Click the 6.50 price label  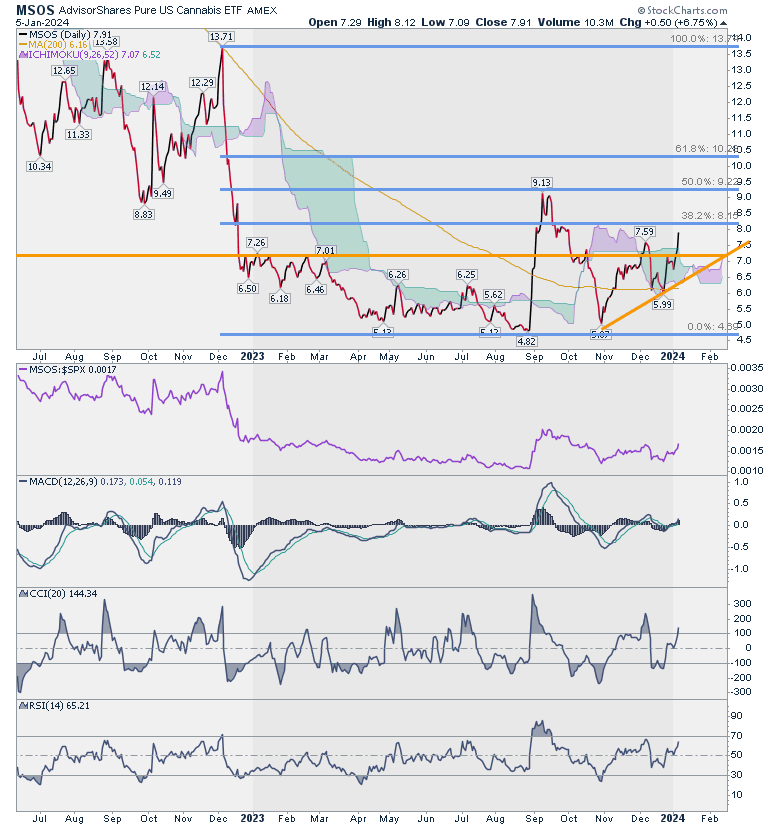click(247, 289)
